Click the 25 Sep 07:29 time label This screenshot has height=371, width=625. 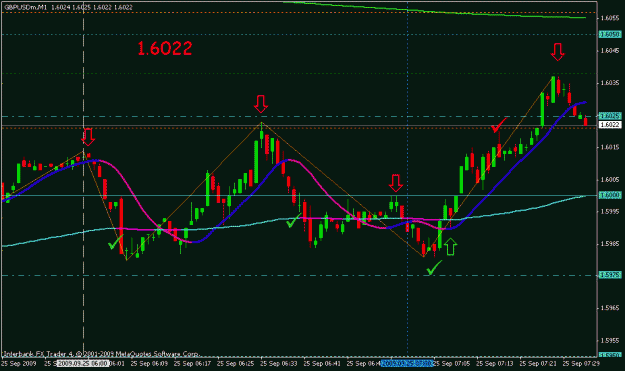tap(581, 363)
